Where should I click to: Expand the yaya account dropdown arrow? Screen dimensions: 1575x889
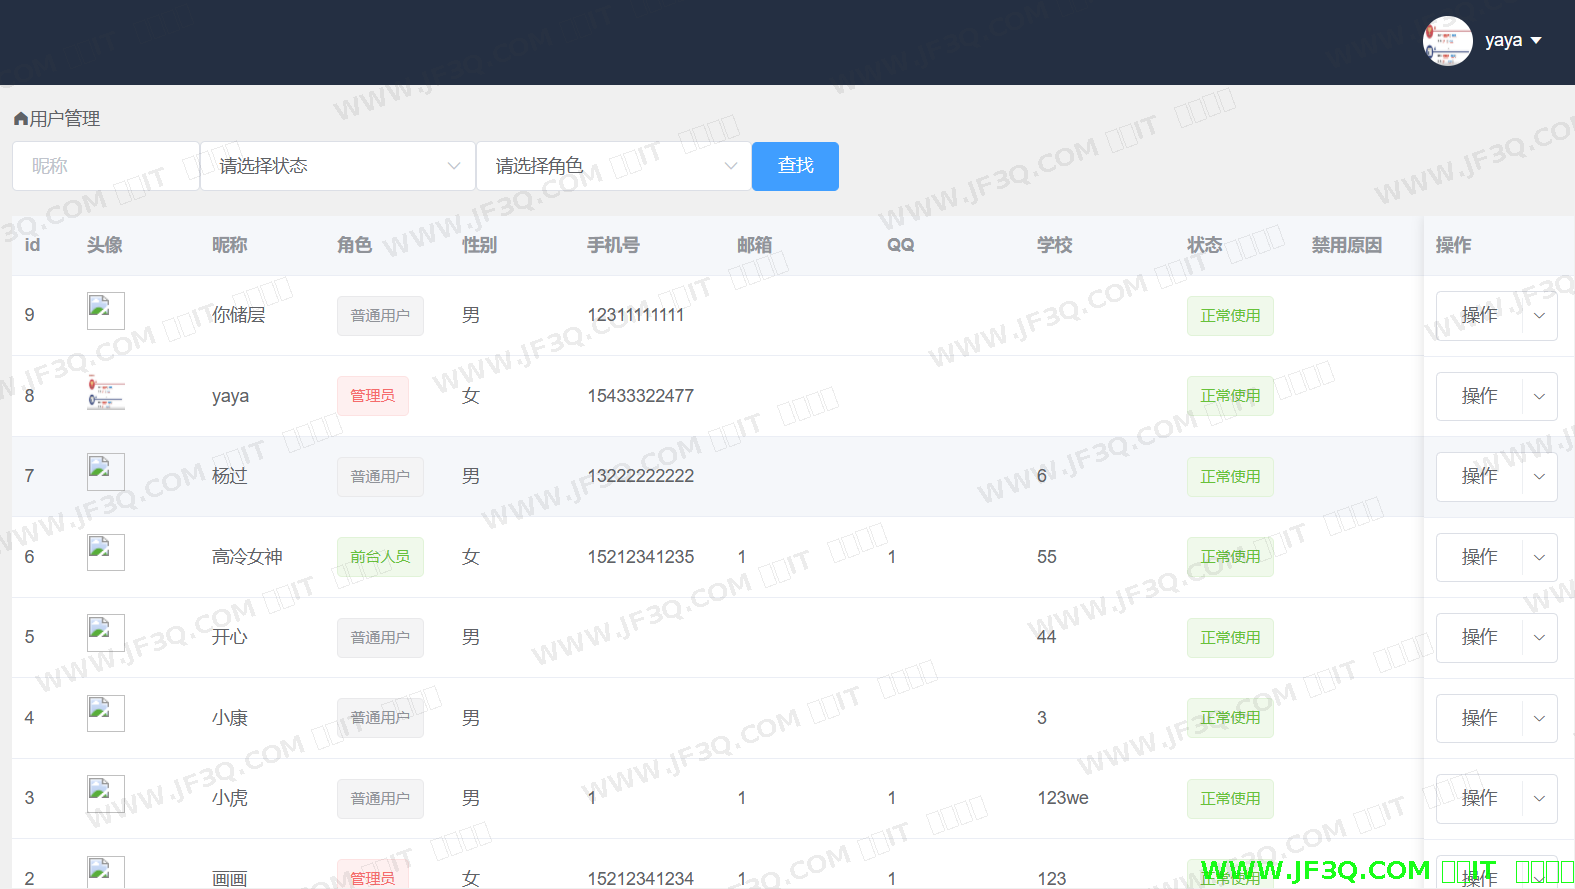tap(1536, 41)
